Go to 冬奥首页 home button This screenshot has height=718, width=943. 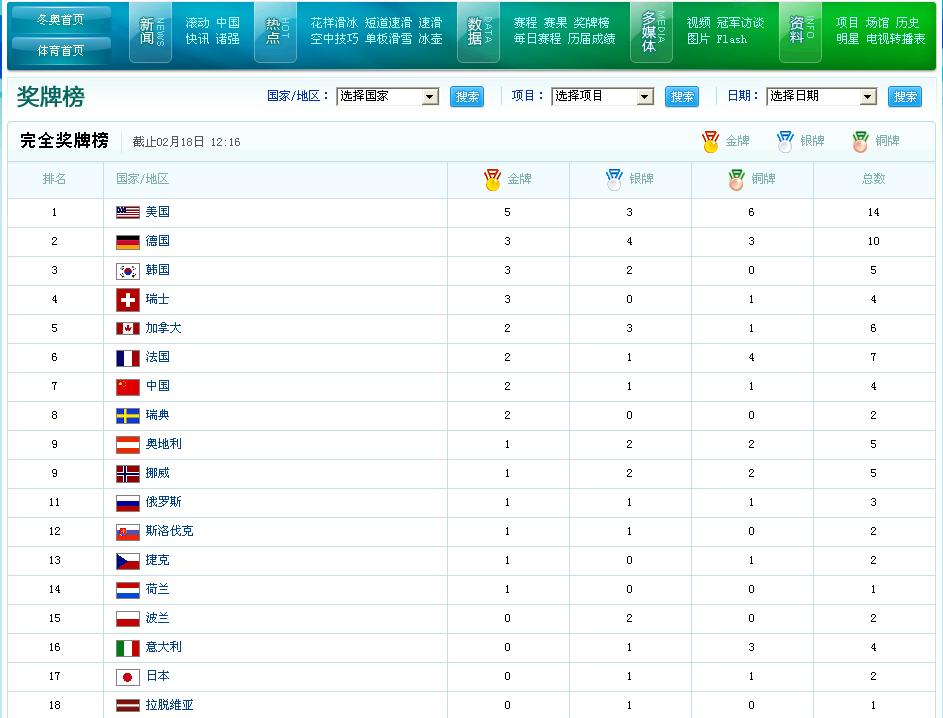[60, 19]
